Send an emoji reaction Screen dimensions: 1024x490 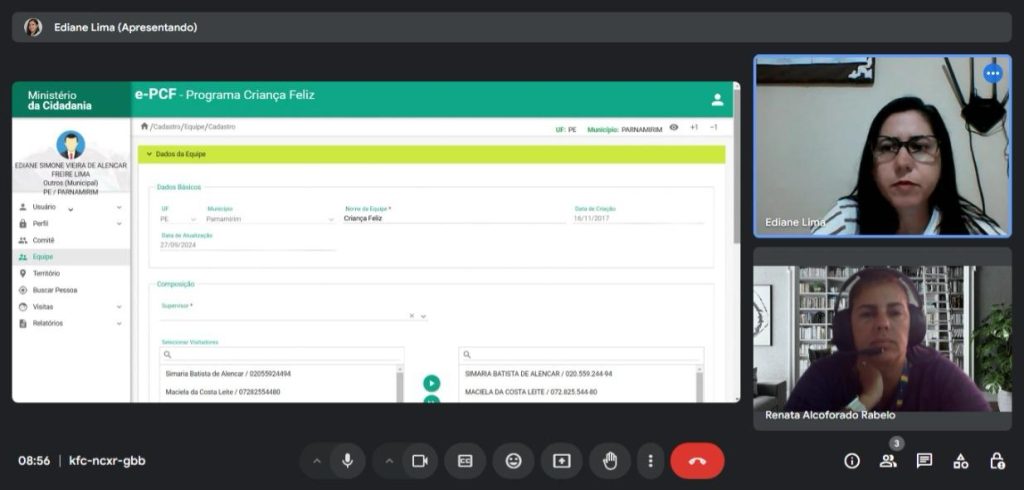(513, 461)
